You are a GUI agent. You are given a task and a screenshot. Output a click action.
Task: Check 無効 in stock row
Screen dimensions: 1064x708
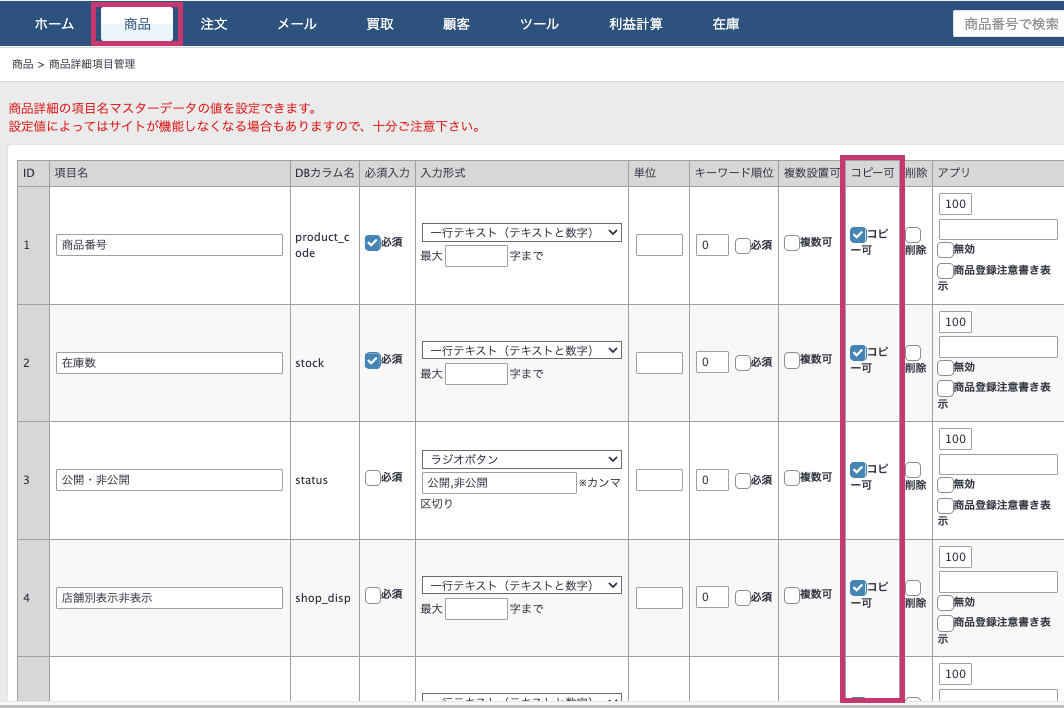[x=945, y=367]
